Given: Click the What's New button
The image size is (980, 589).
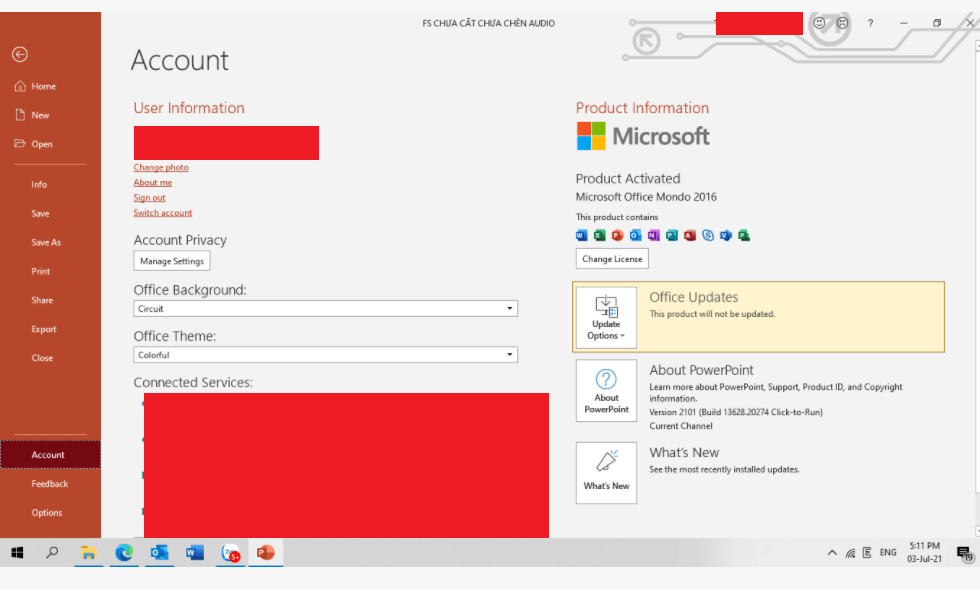Looking at the screenshot, I should coord(606,473).
